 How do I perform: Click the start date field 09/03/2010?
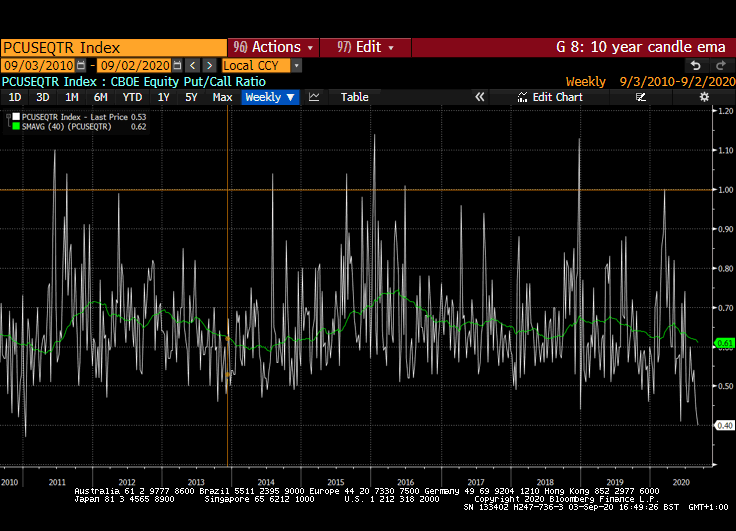39,65
